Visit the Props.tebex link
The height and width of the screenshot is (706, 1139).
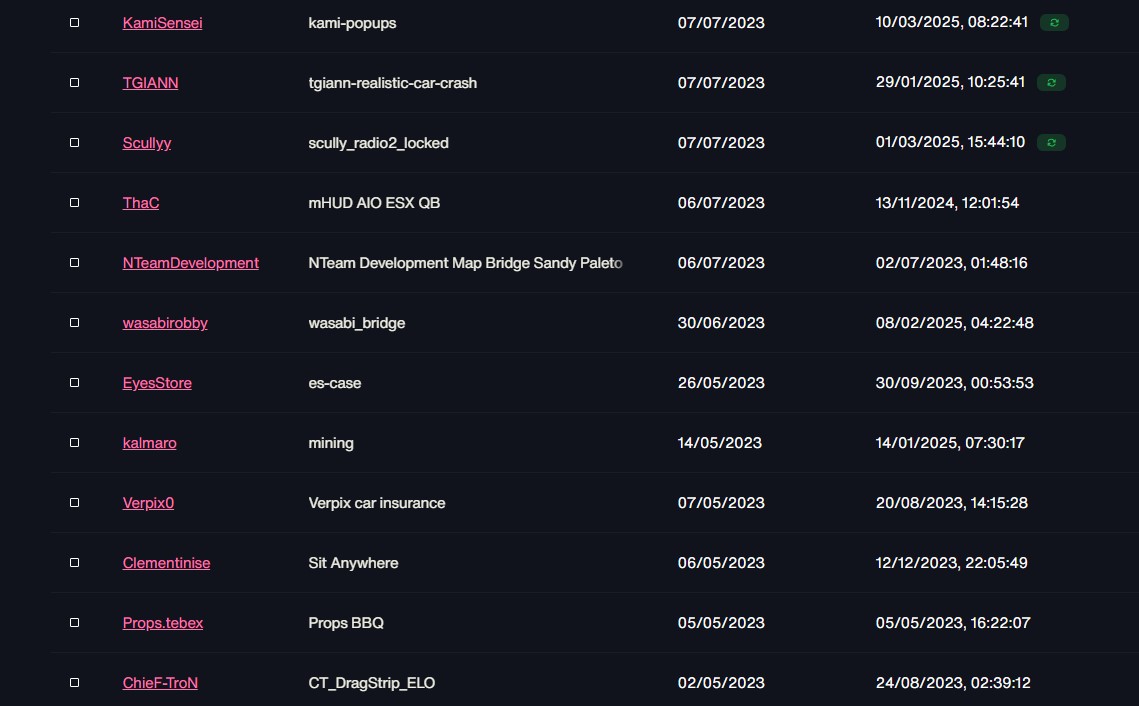point(163,623)
